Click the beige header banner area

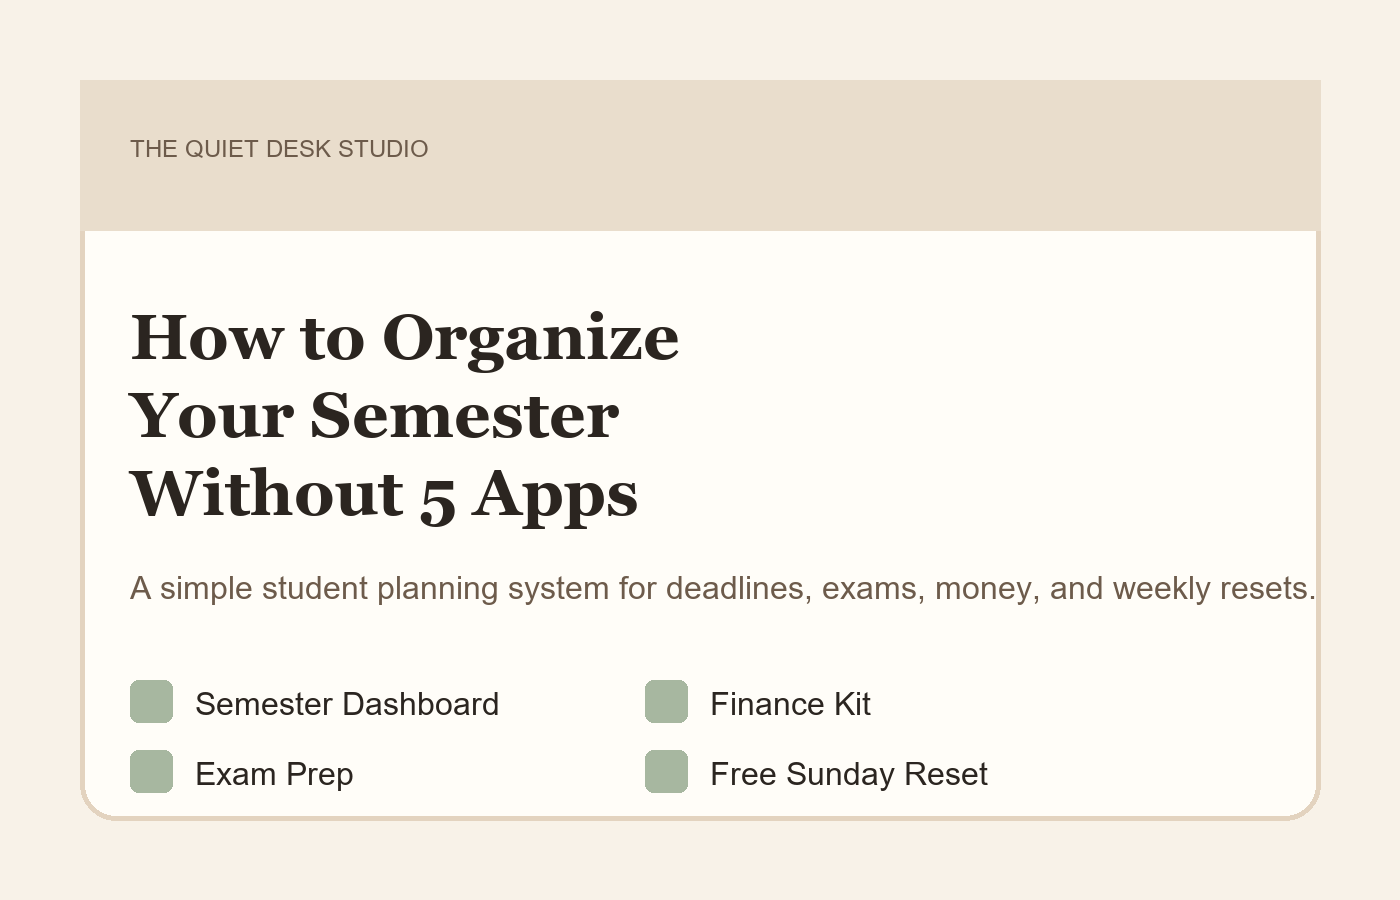(700, 155)
